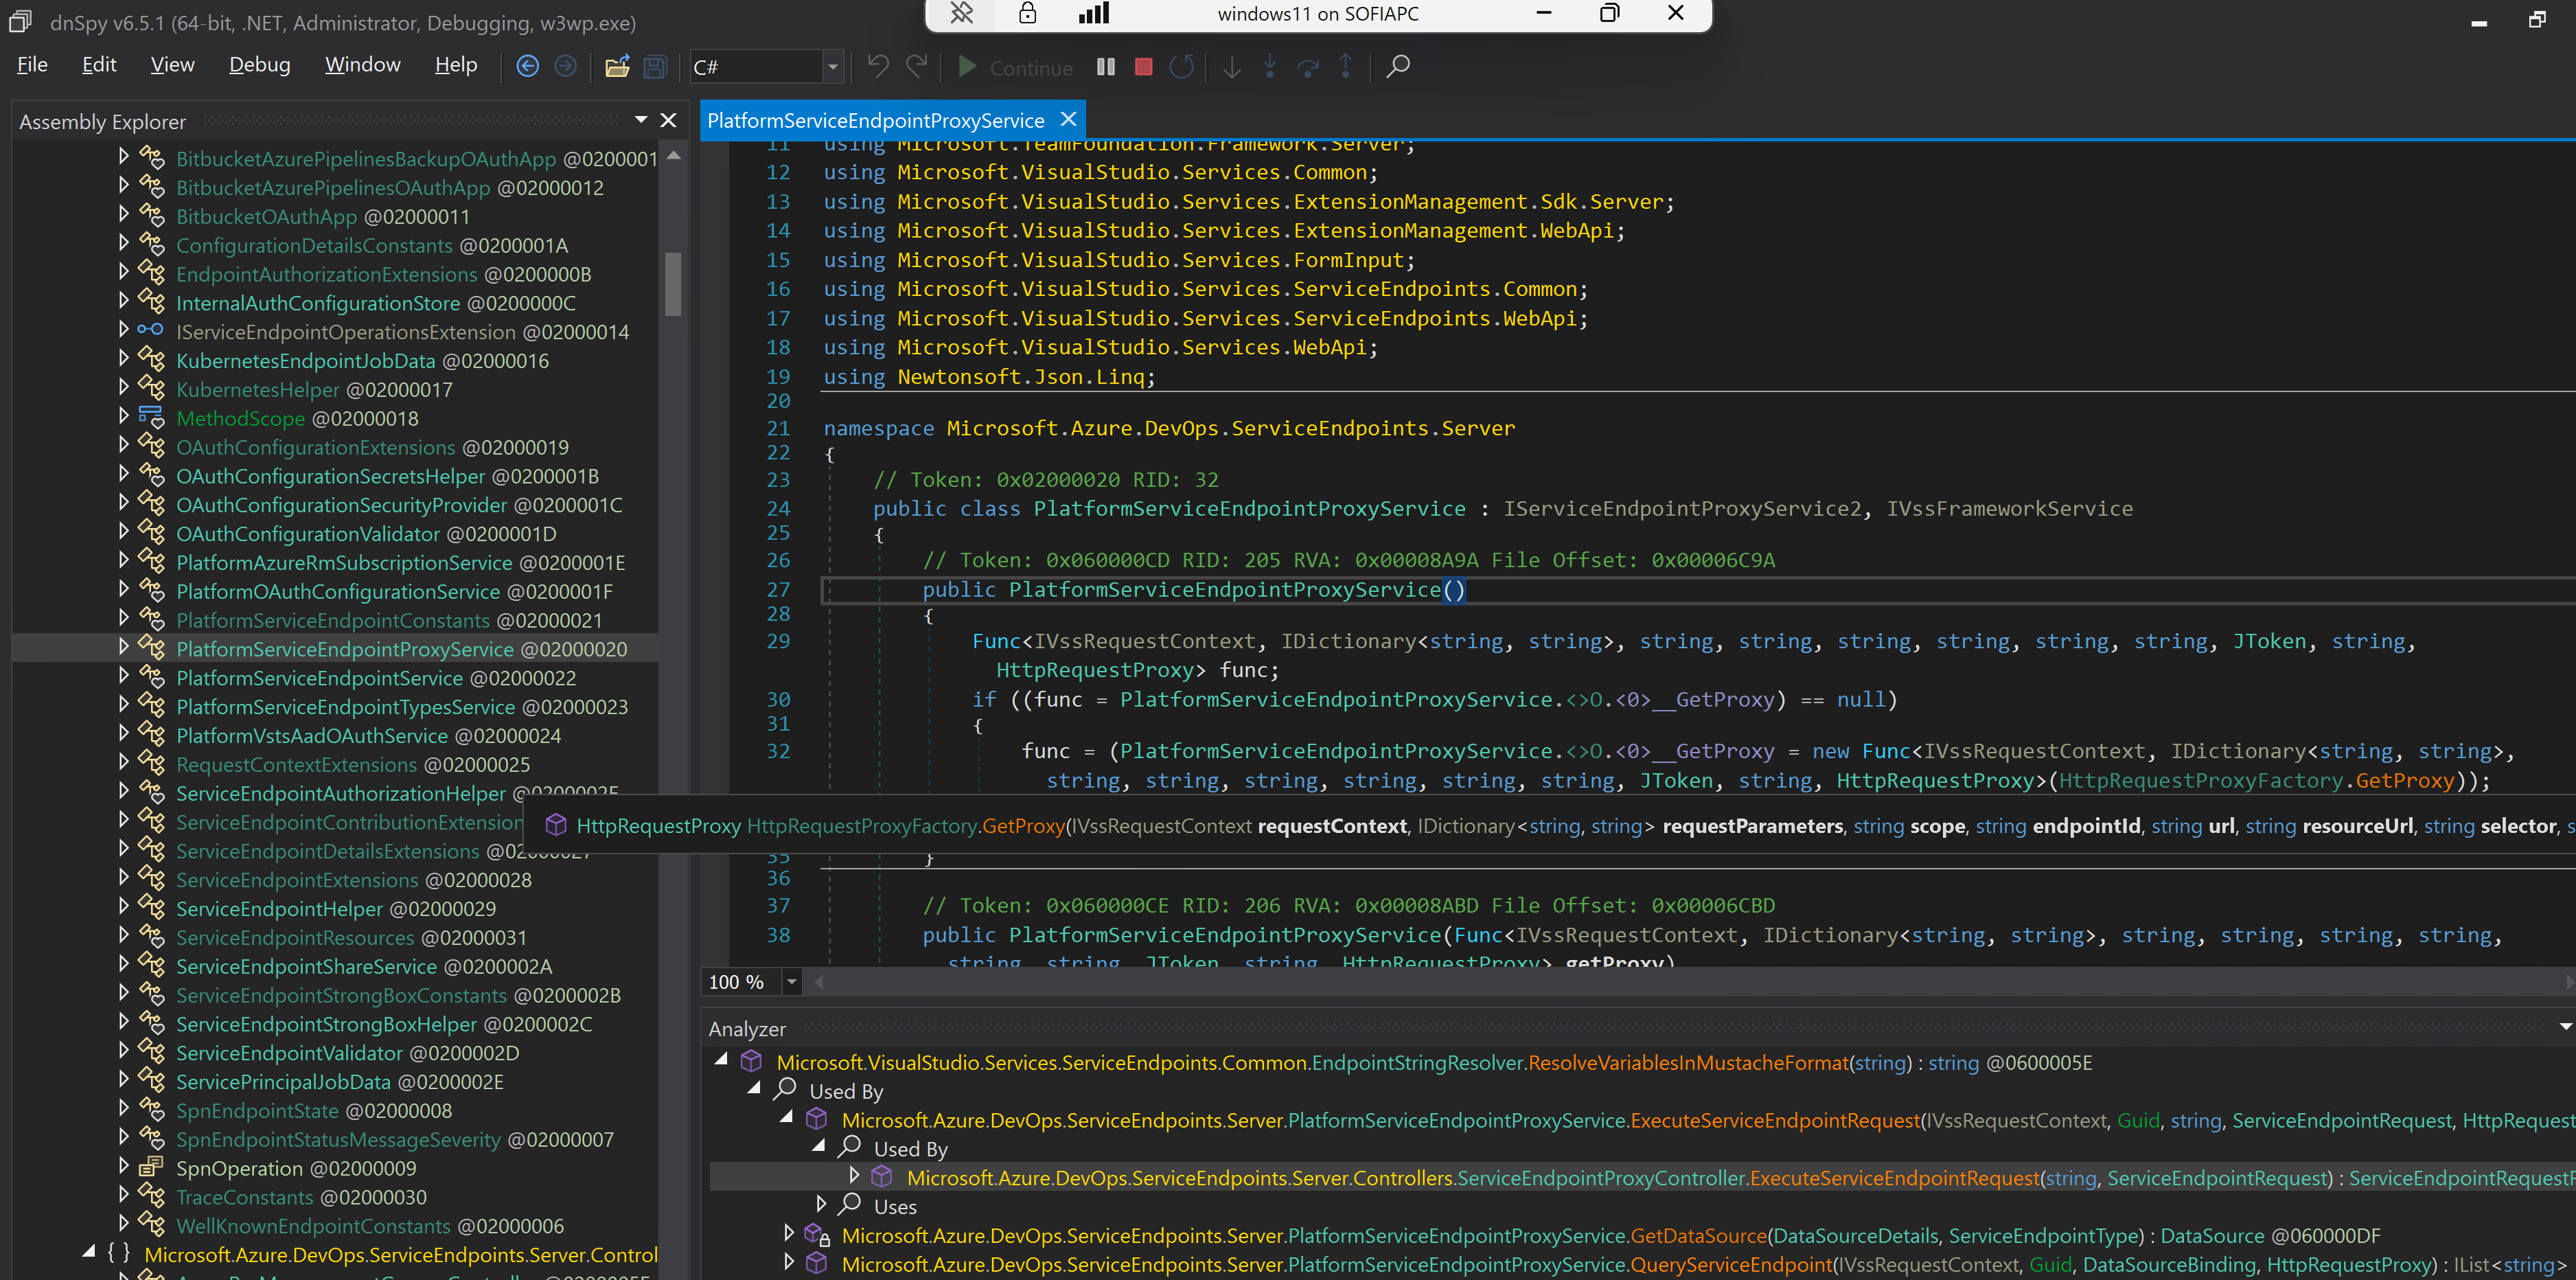This screenshot has height=1280, width=2576.
Task: Restart the debugged process icon
Action: (1181, 67)
